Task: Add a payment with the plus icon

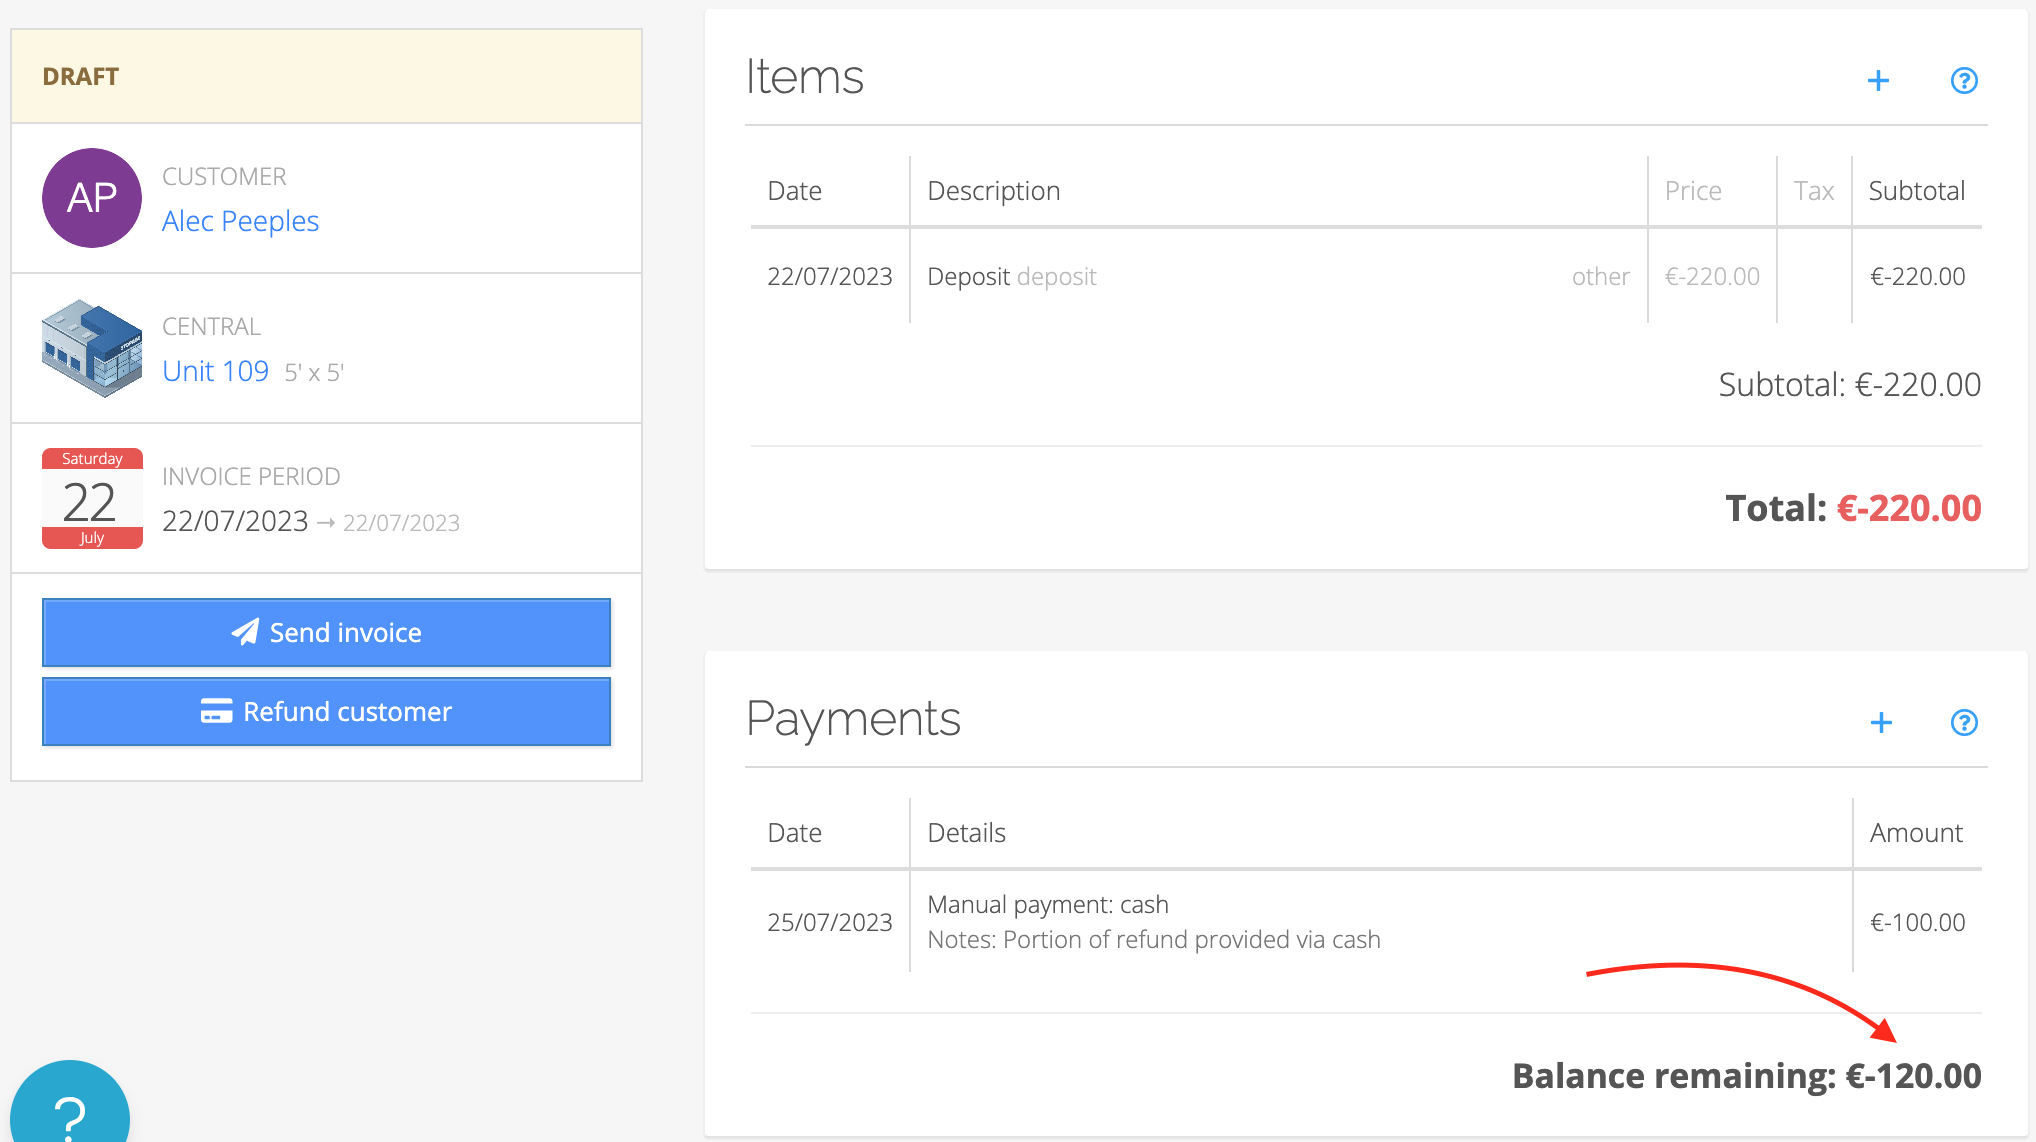Action: click(x=1881, y=723)
